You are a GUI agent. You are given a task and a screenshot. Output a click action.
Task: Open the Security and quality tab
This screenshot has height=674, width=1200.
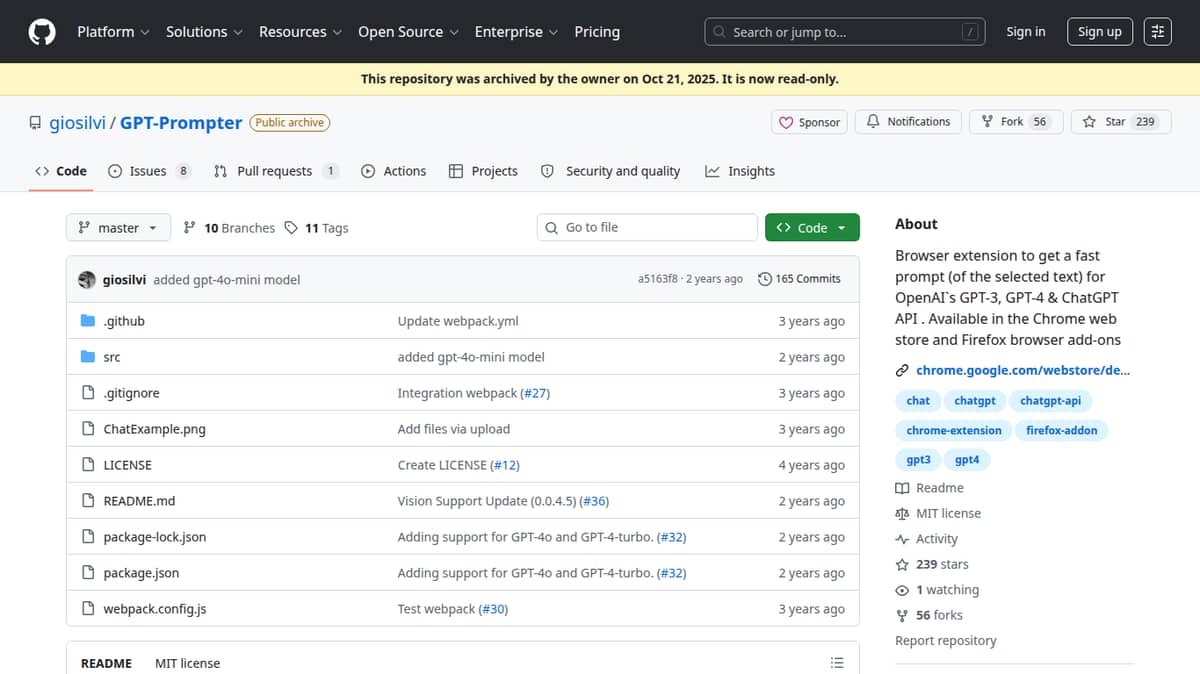(x=610, y=171)
